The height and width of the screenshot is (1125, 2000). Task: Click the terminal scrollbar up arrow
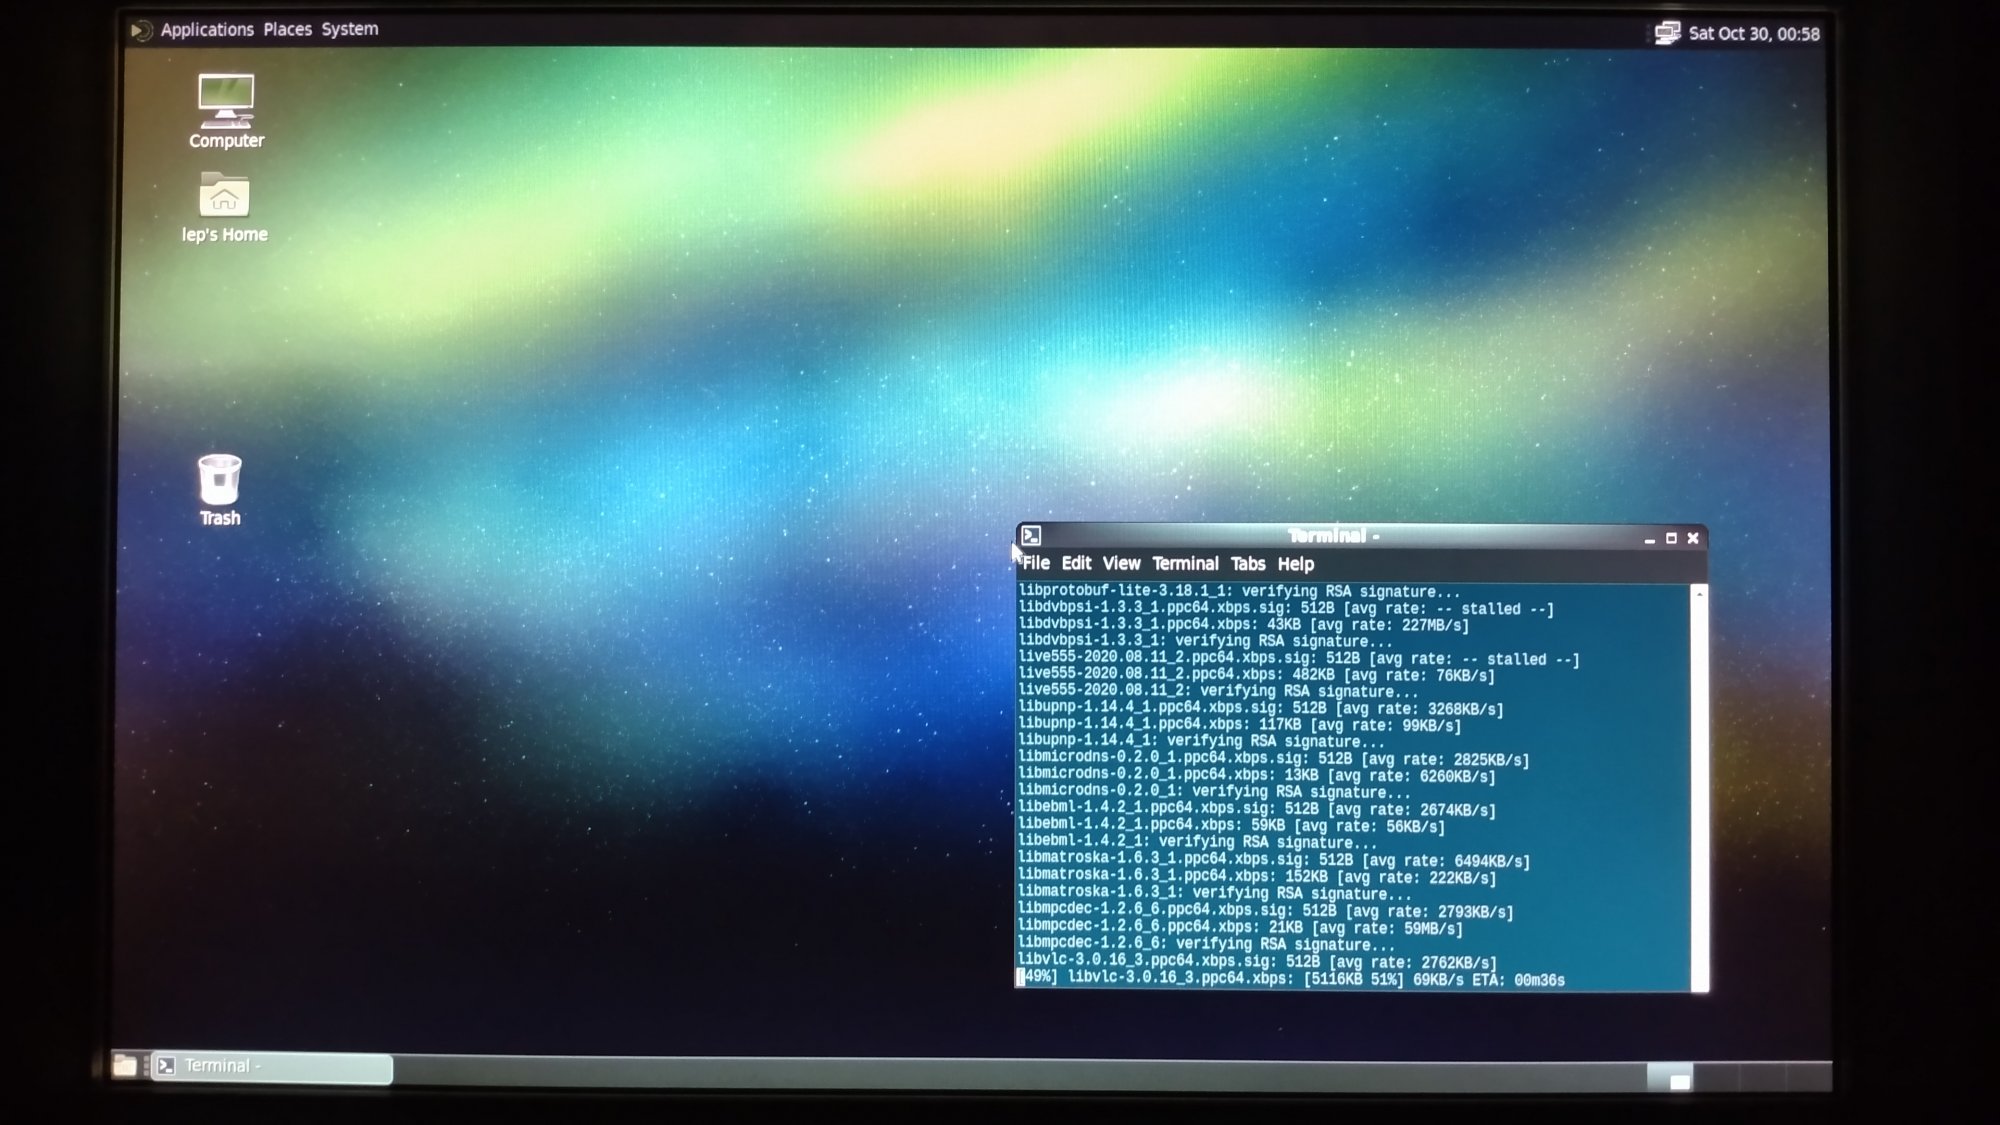point(1699,594)
